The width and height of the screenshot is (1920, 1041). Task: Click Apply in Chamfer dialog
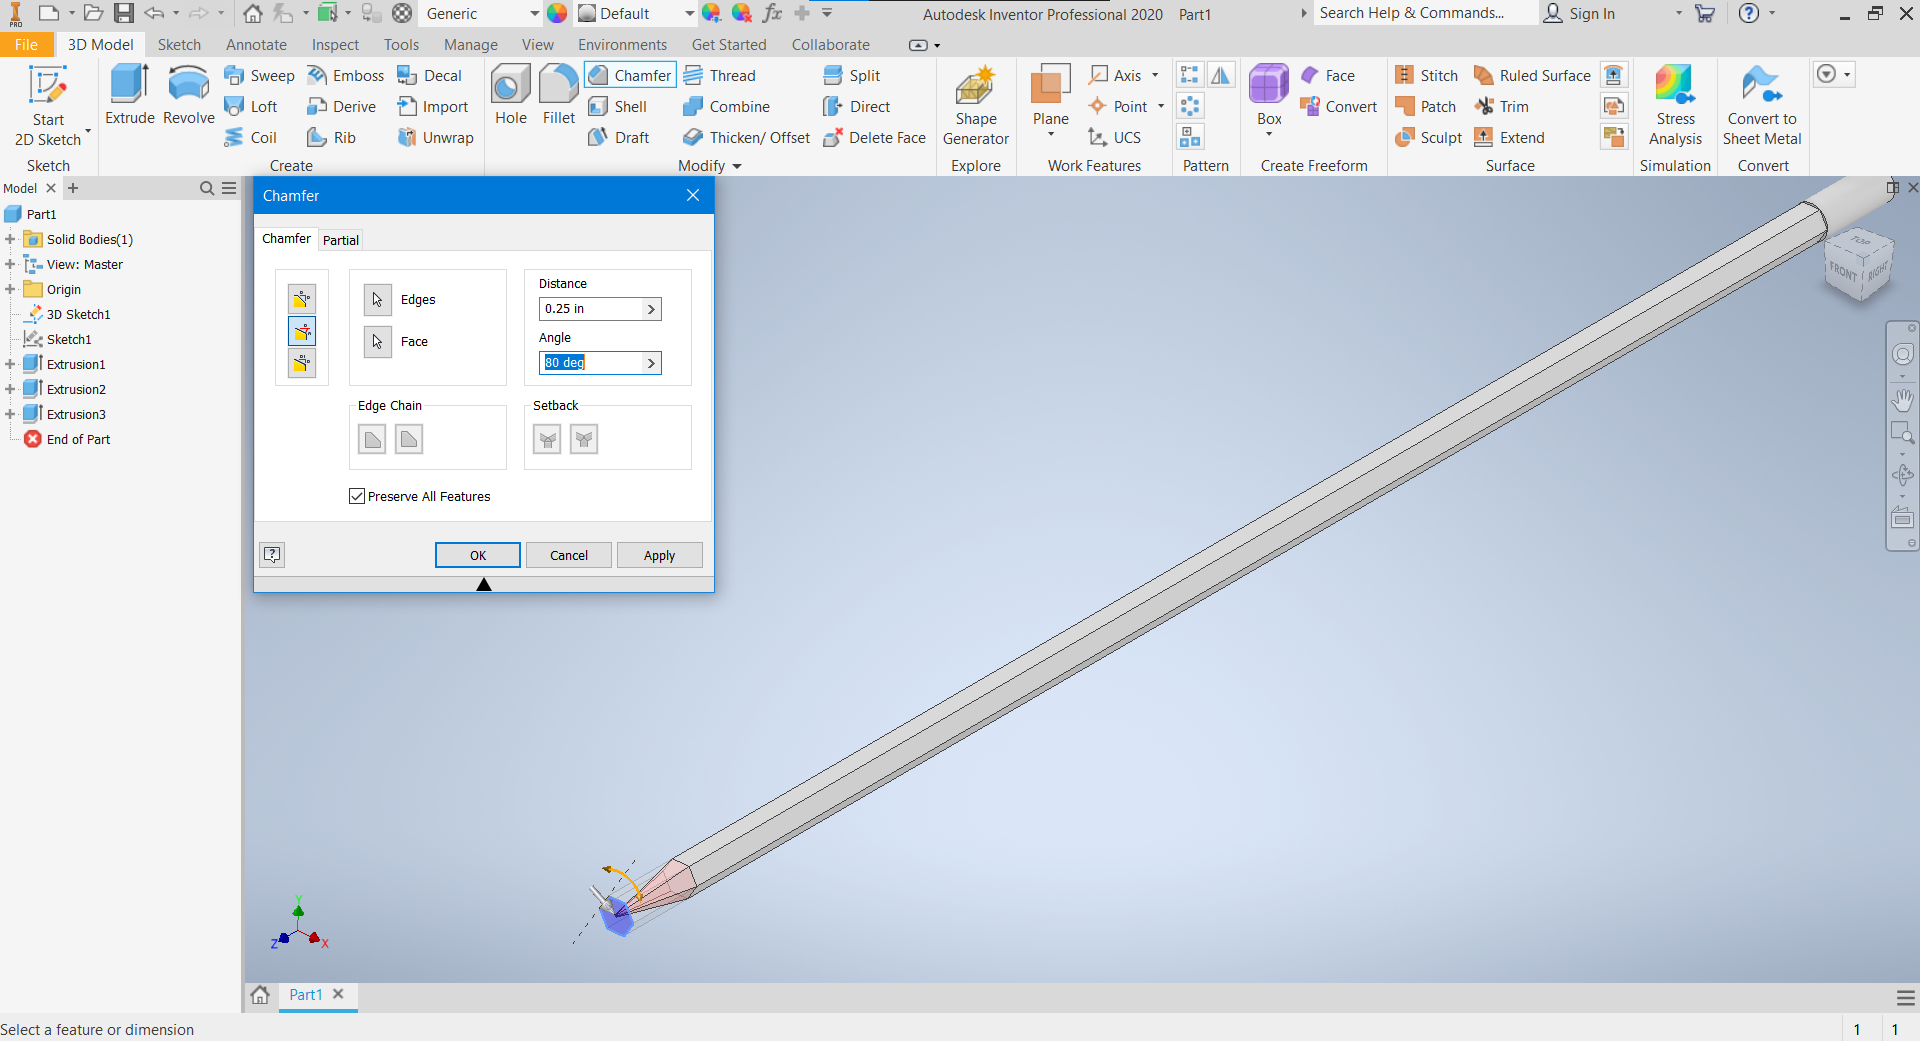click(x=659, y=555)
